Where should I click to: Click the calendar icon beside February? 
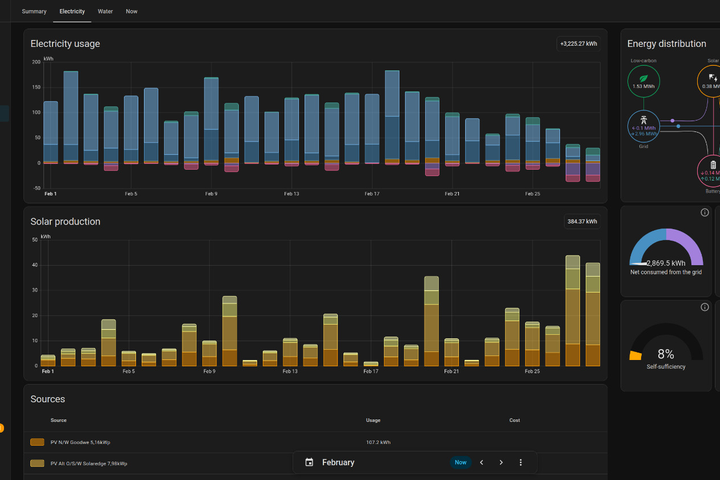tap(309, 463)
